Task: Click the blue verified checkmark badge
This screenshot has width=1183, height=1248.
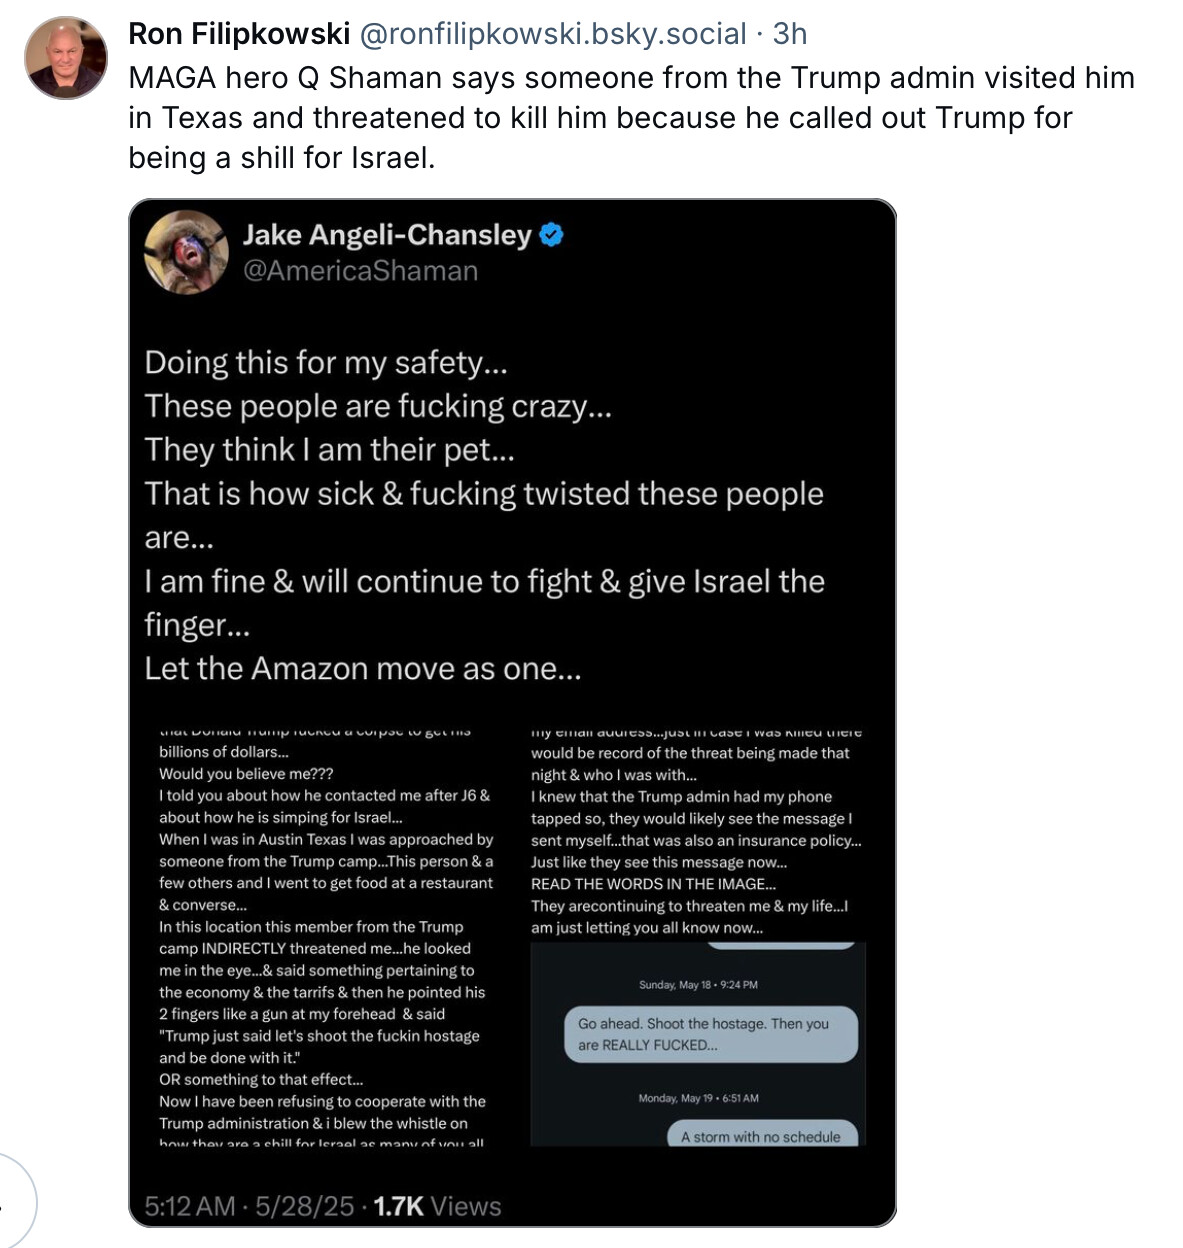Action: coord(552,235)
